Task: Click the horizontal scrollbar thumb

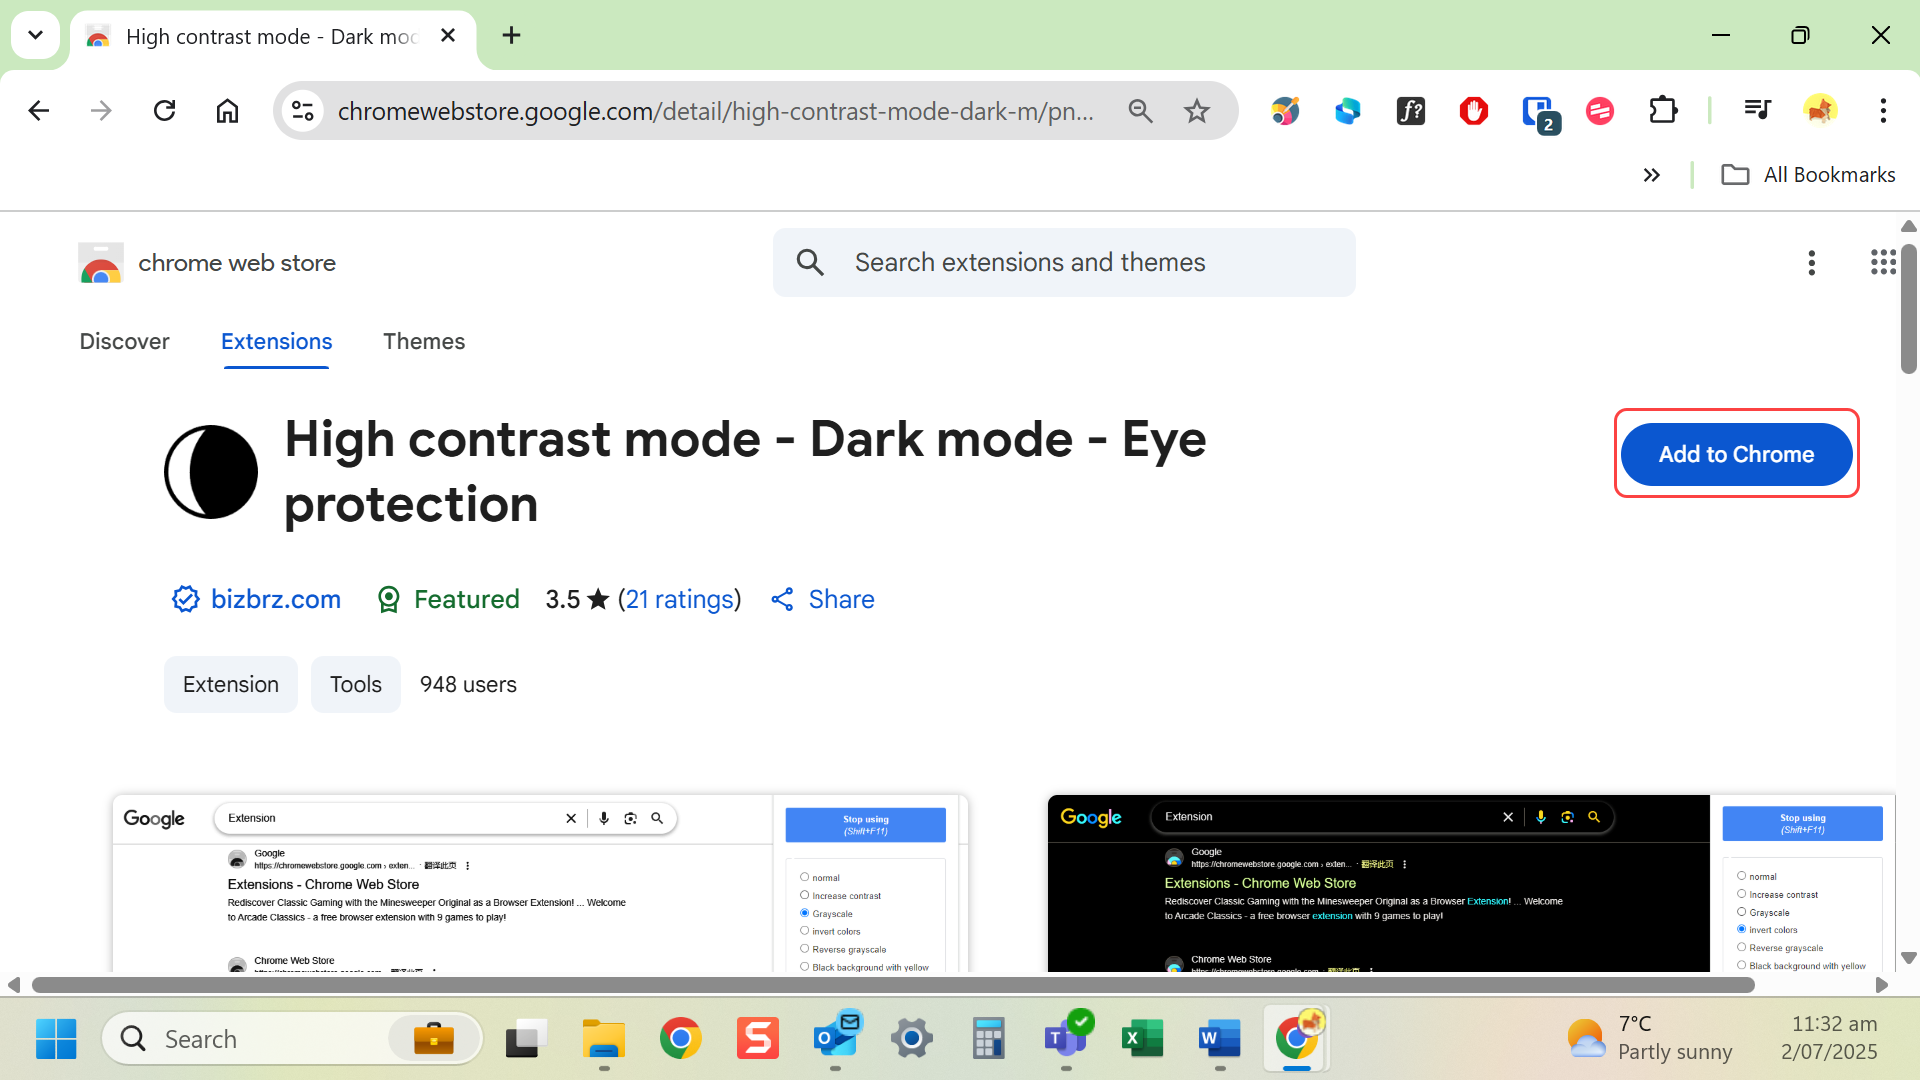Action: (x=893, y=985)
